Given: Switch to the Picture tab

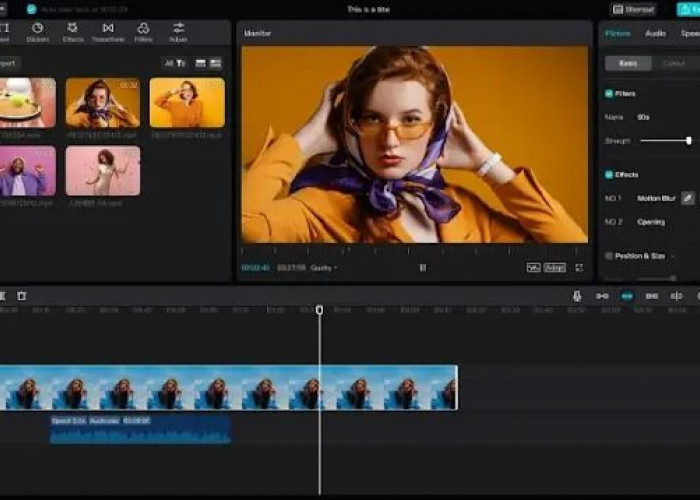Looking at the screenshot, I should 617,33.
